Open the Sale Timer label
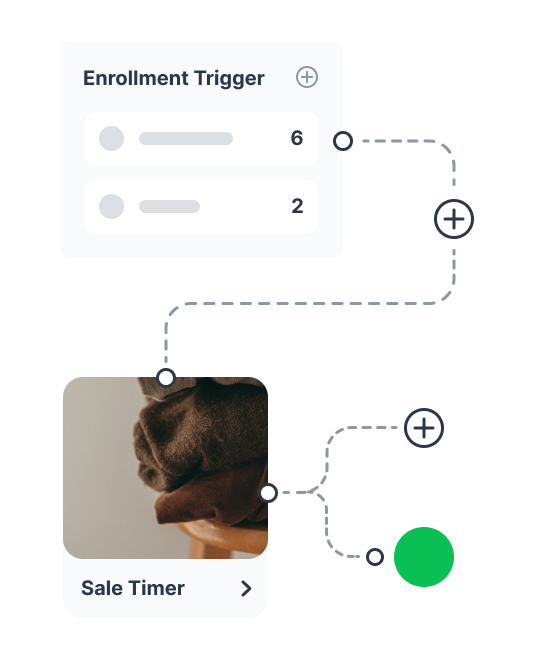The image size is (558, 659). point(133,588)
